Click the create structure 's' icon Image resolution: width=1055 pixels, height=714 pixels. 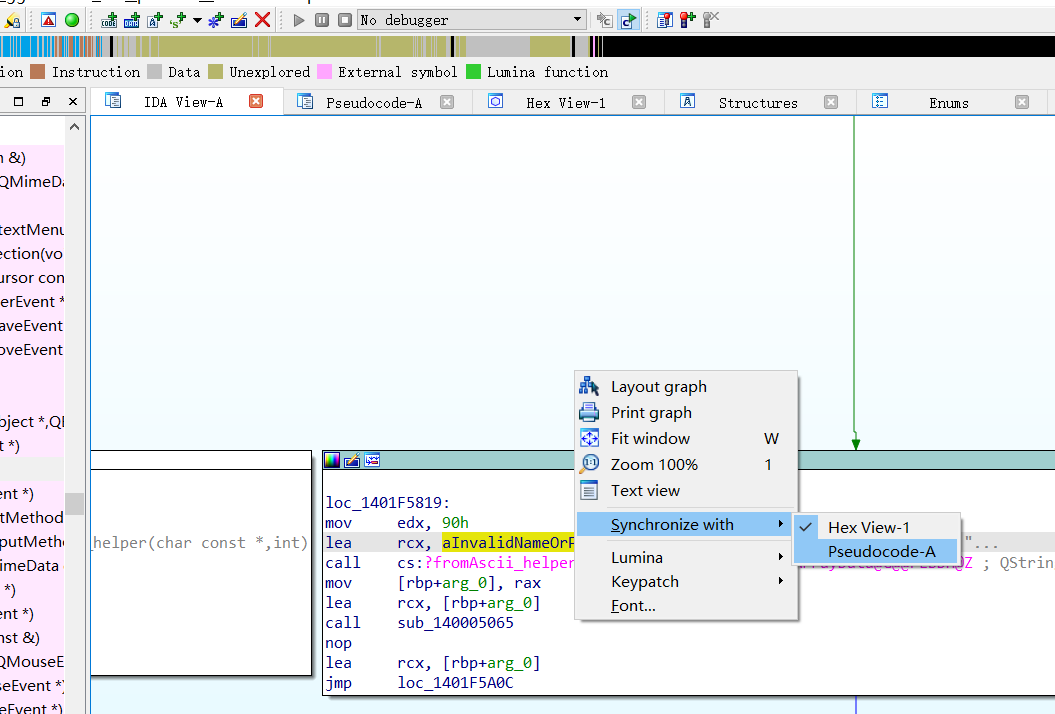pyautogui.click(x=178, y=20)
